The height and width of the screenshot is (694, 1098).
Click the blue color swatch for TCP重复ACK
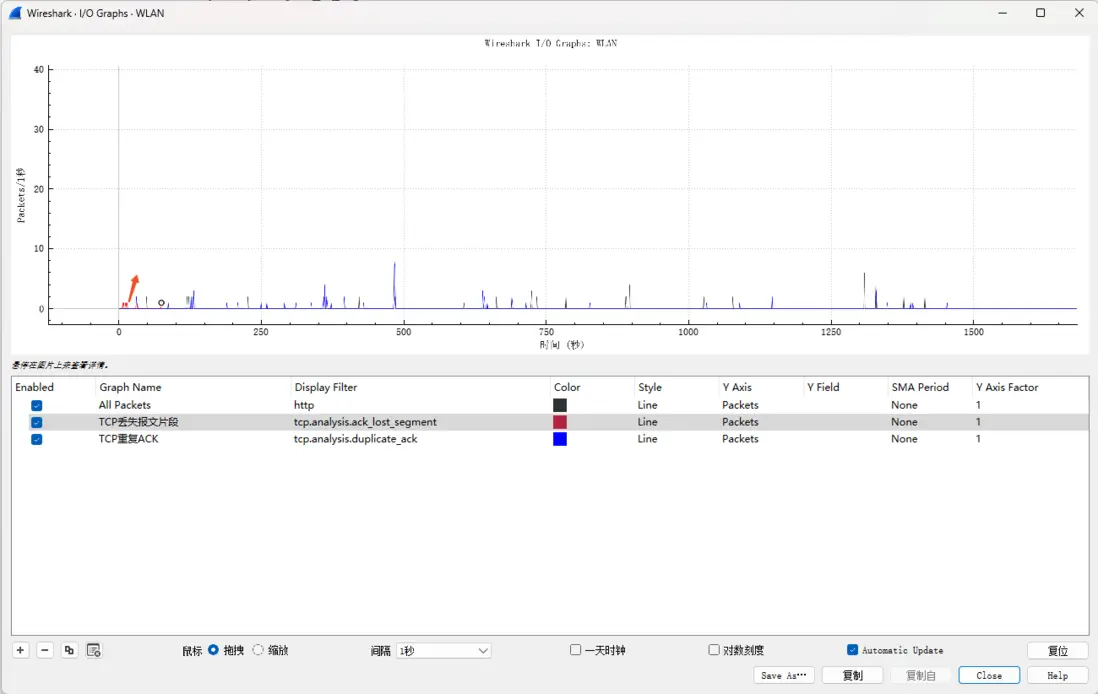pyautogui.click(x=560, y=439)
